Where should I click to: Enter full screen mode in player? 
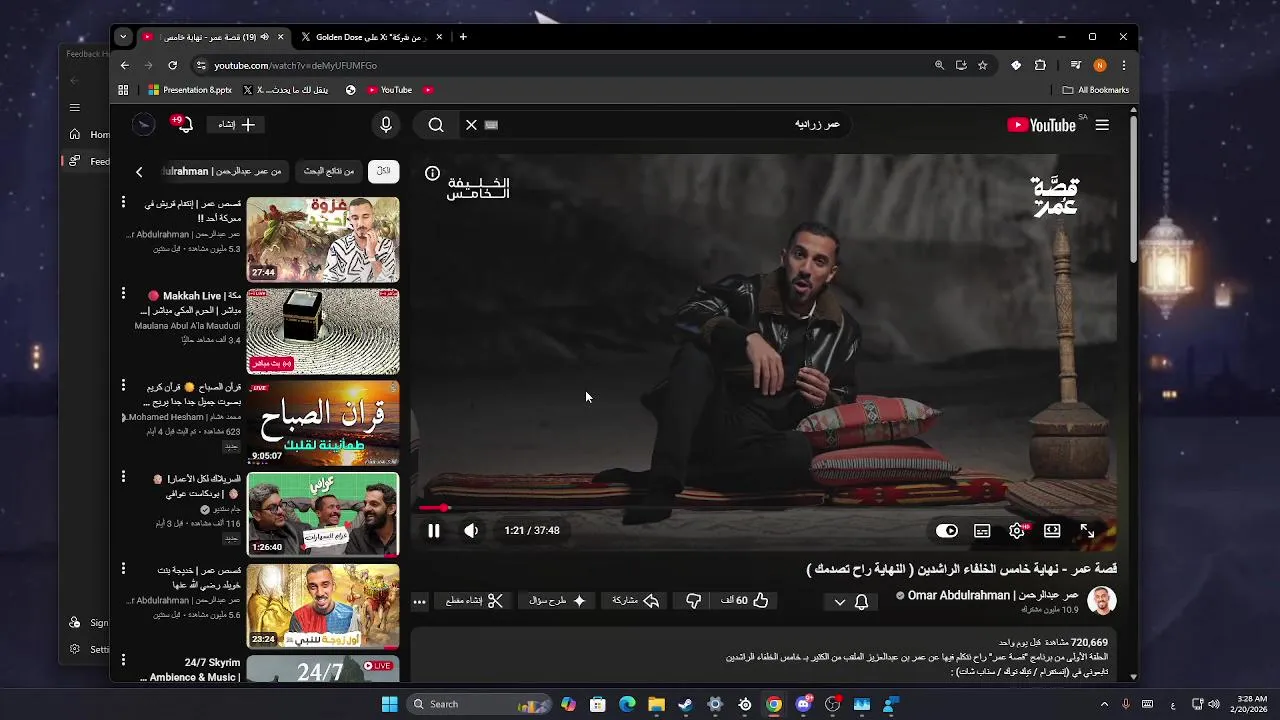(1087, 531)
